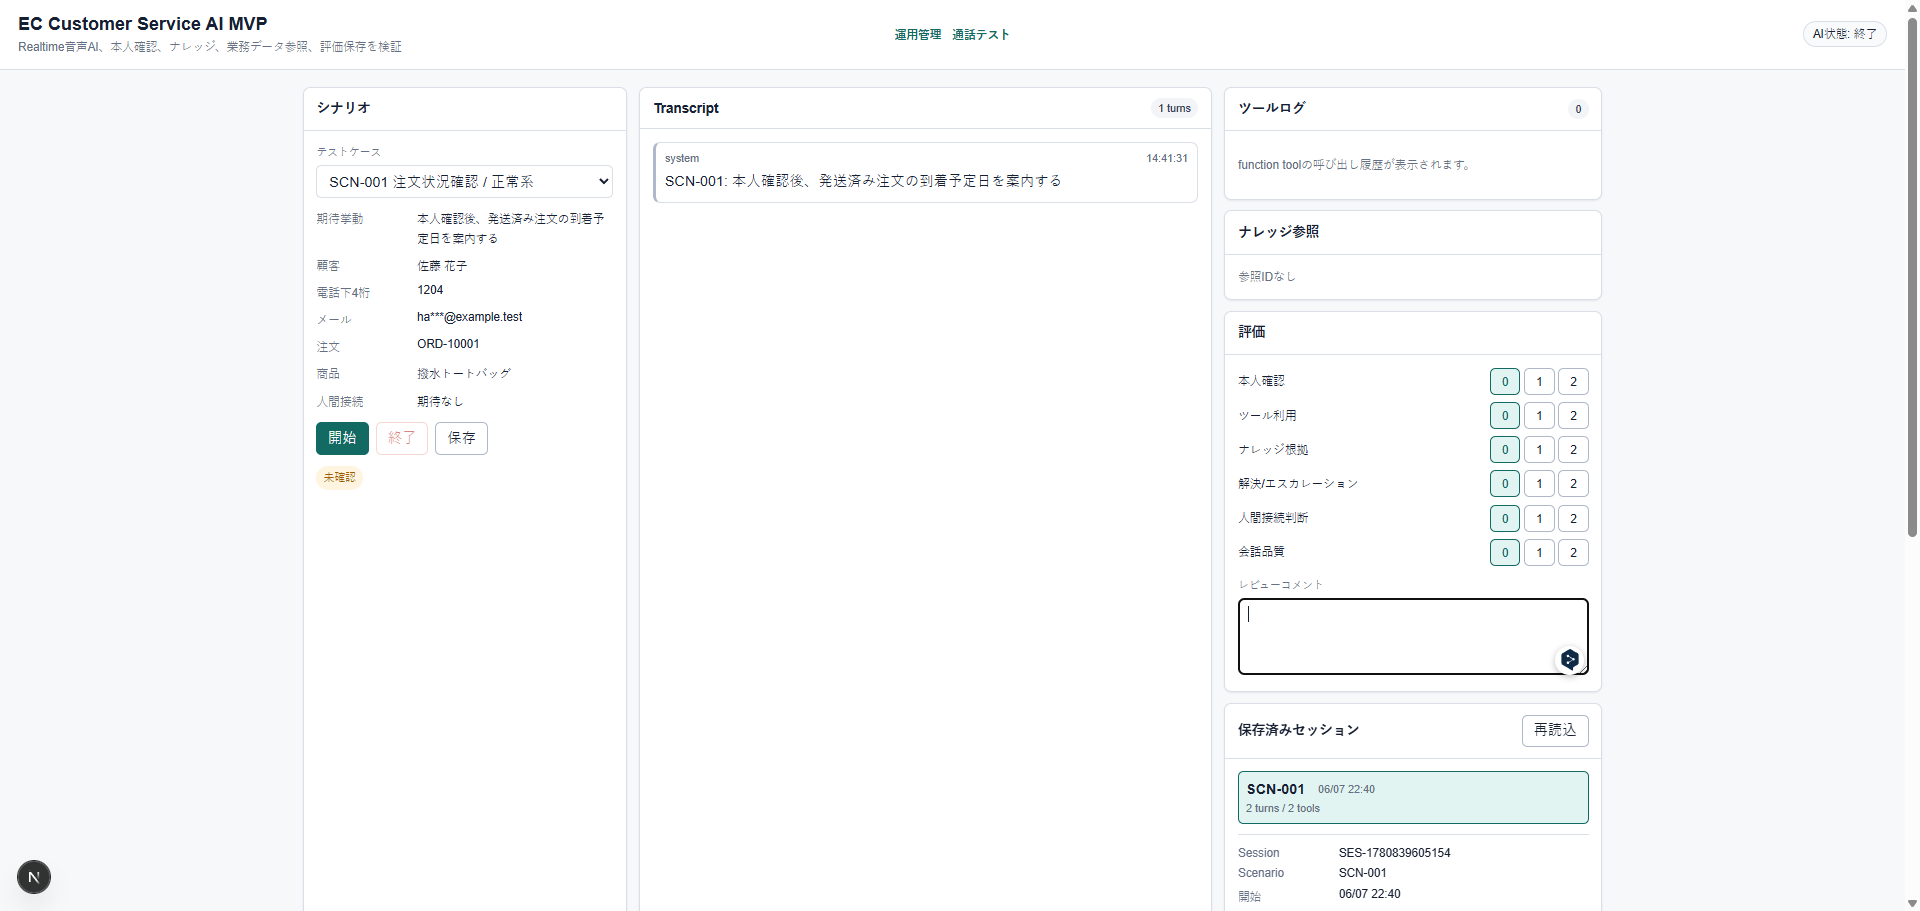The width and height of the screenshot is (1920, 911).
Task: Choose 2 for 解決/エスカレーション
Action: pyautogui.click(x=1573, y=483)
